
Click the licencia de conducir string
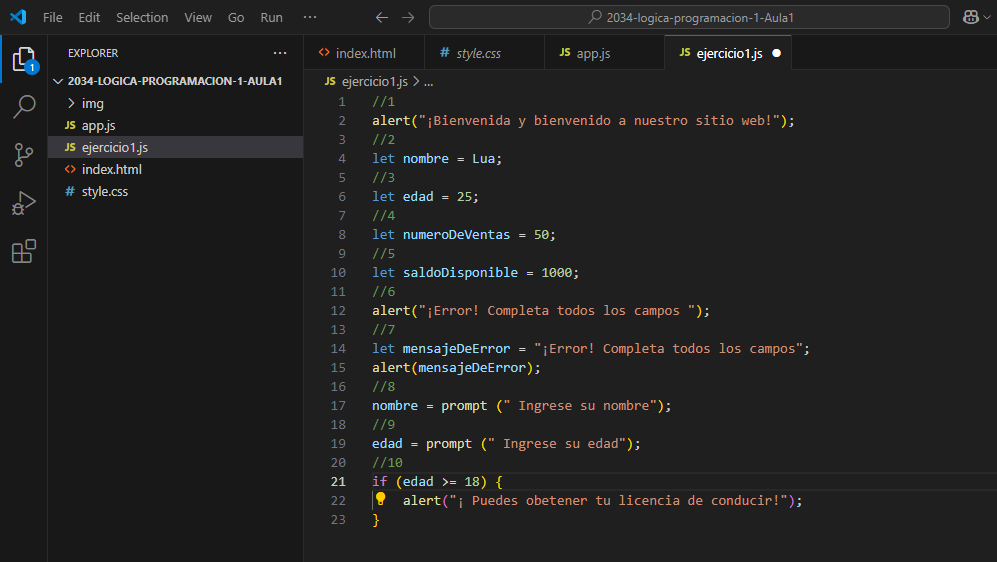click(x=619, y=500)
